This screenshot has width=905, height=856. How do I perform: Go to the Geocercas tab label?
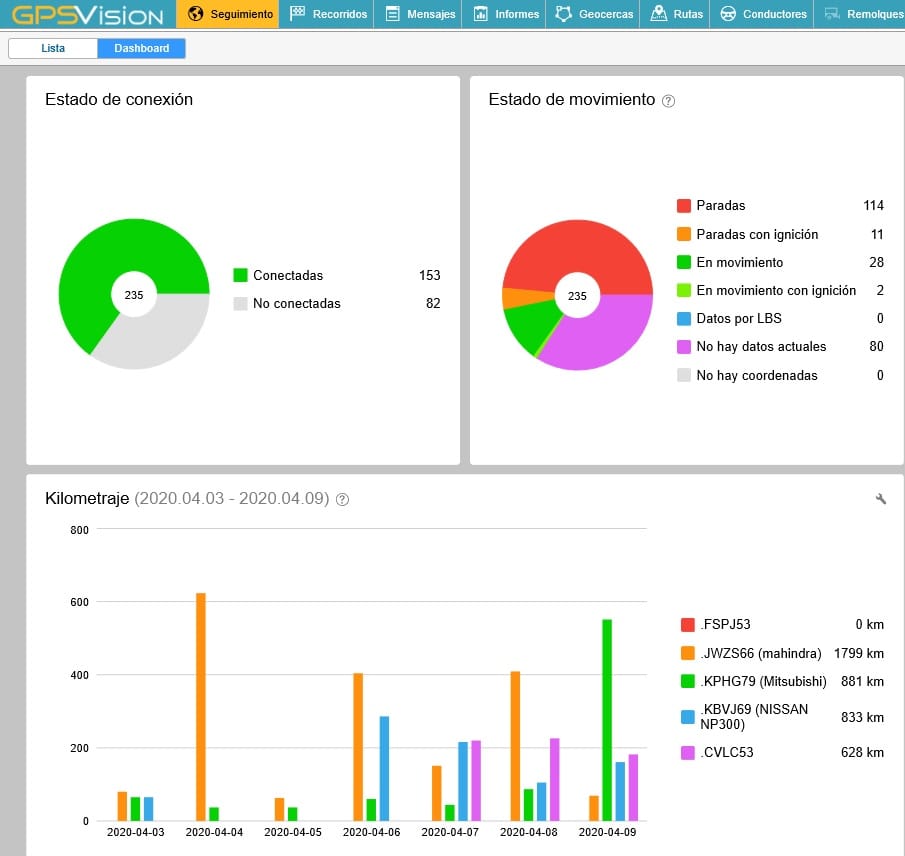[x=606, y=14]
